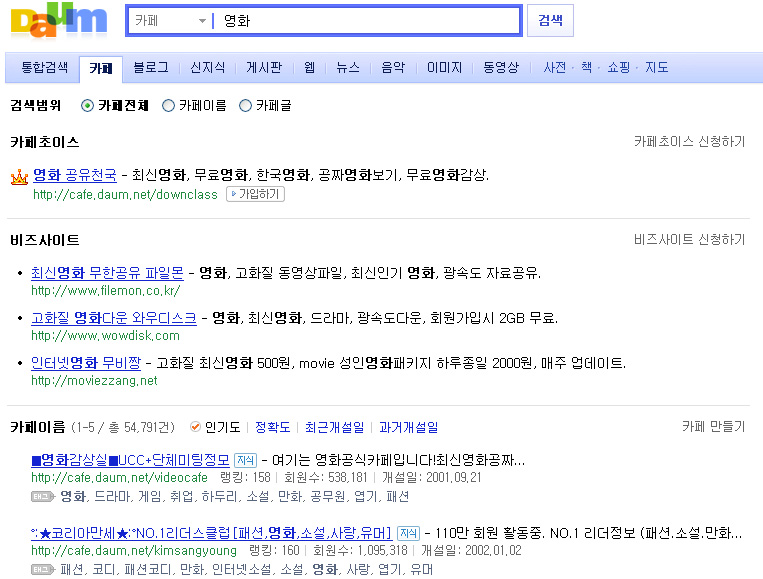The height and width of the screenshot is (579, 763).
Task: Open the 책 tab
Action: (x=587, y=67)
